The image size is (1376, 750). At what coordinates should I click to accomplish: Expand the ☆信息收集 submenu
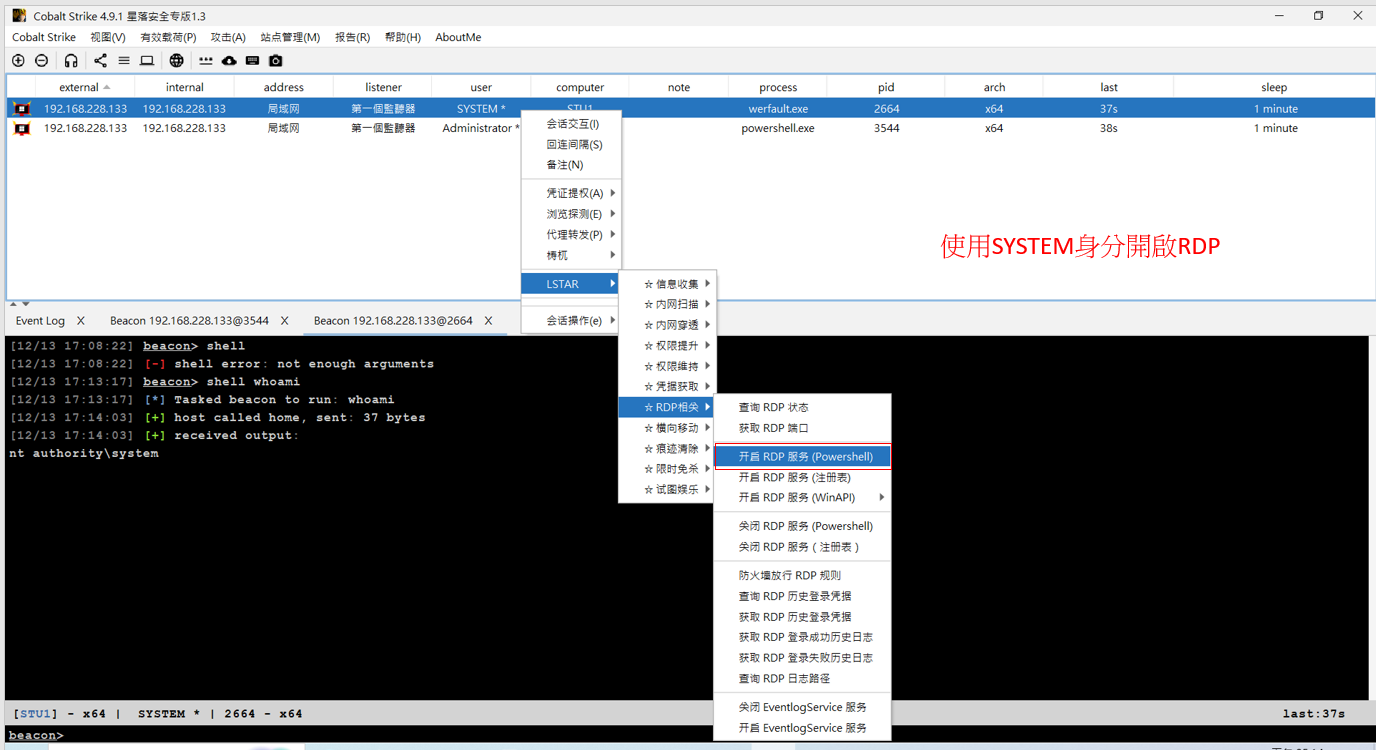668,284
